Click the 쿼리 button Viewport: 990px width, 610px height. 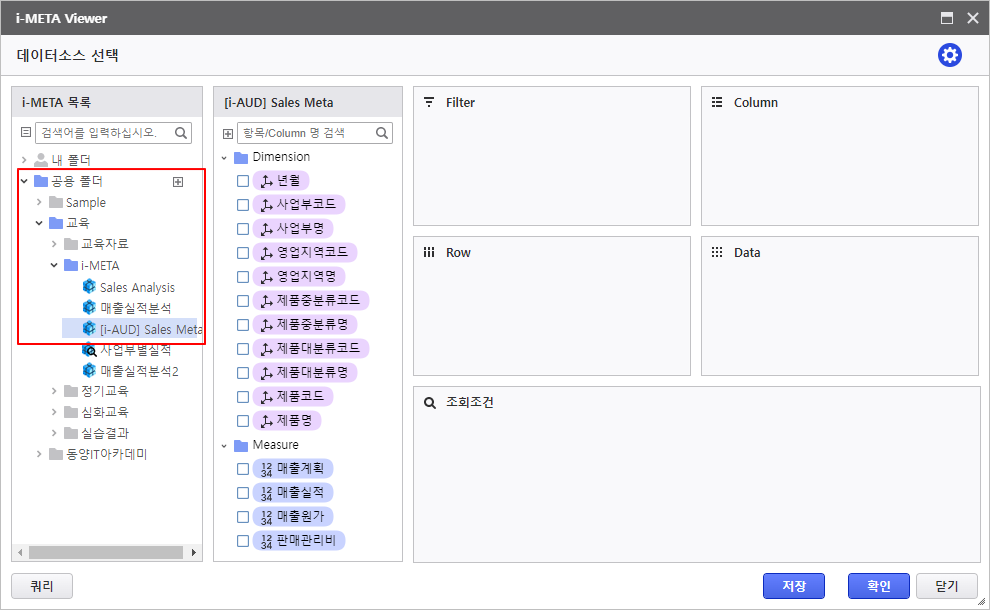pos(42,586)
